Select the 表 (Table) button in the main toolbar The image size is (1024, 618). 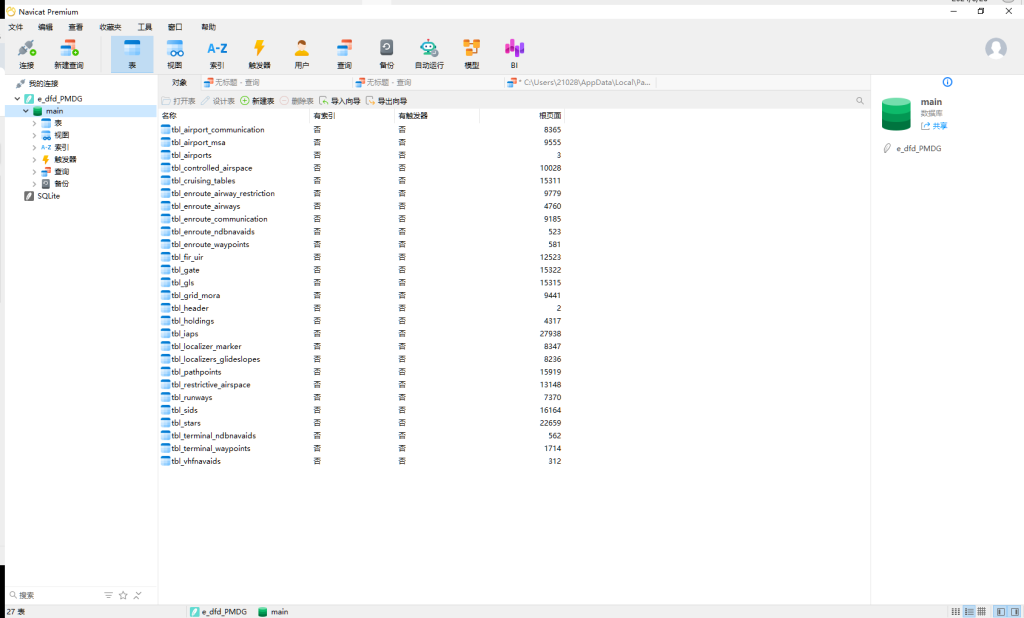132,54
